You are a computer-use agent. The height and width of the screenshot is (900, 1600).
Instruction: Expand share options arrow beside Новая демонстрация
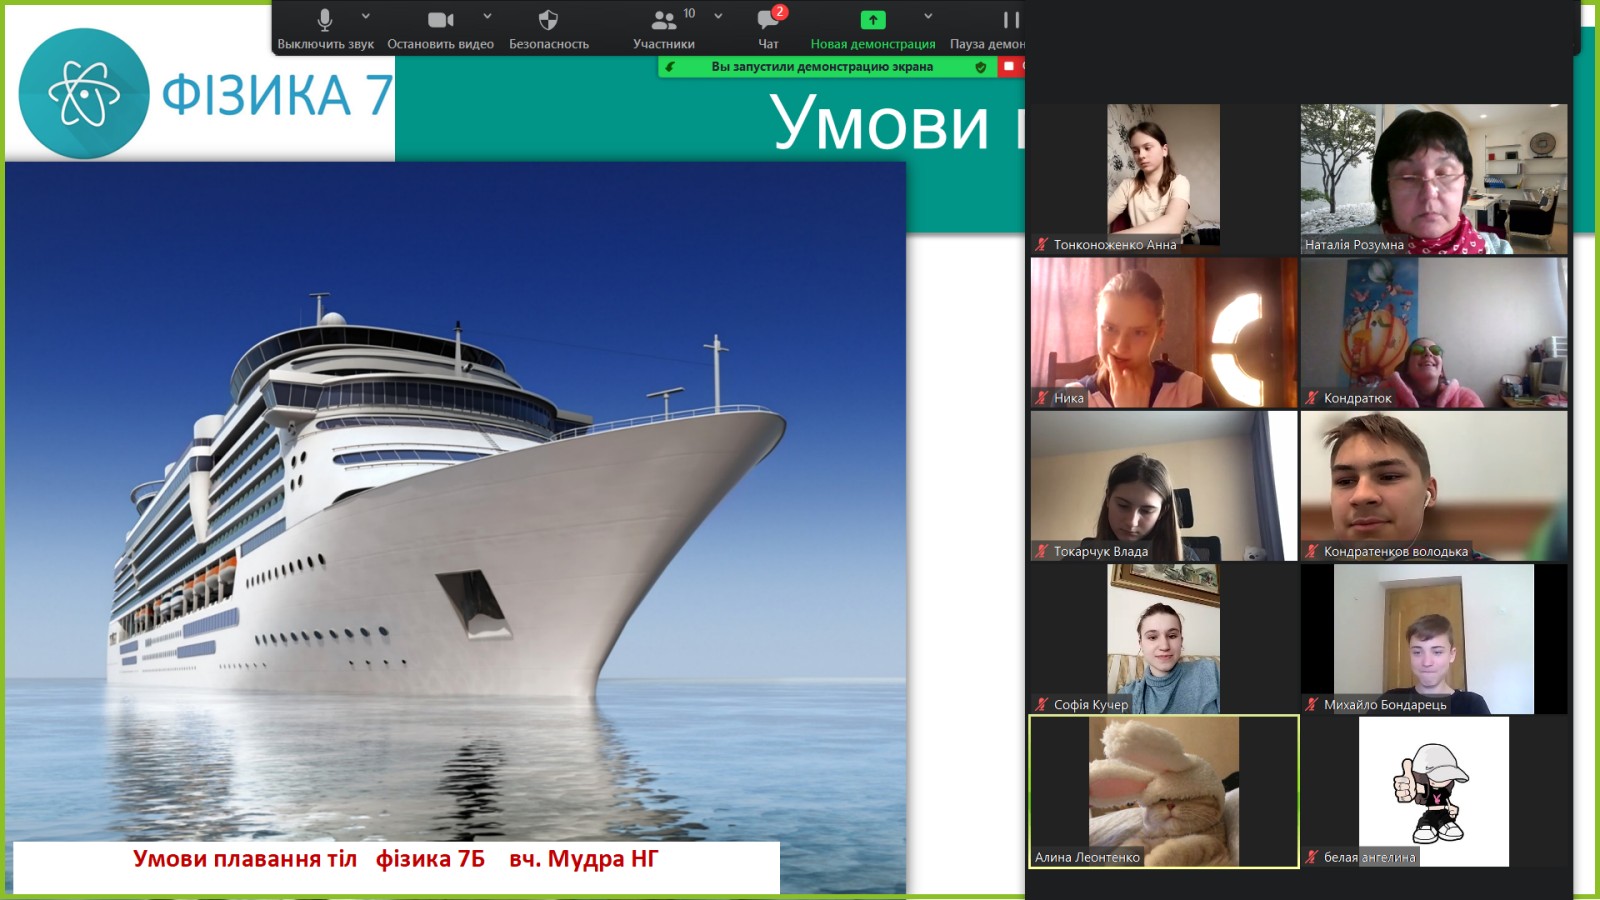pos(928,17)
